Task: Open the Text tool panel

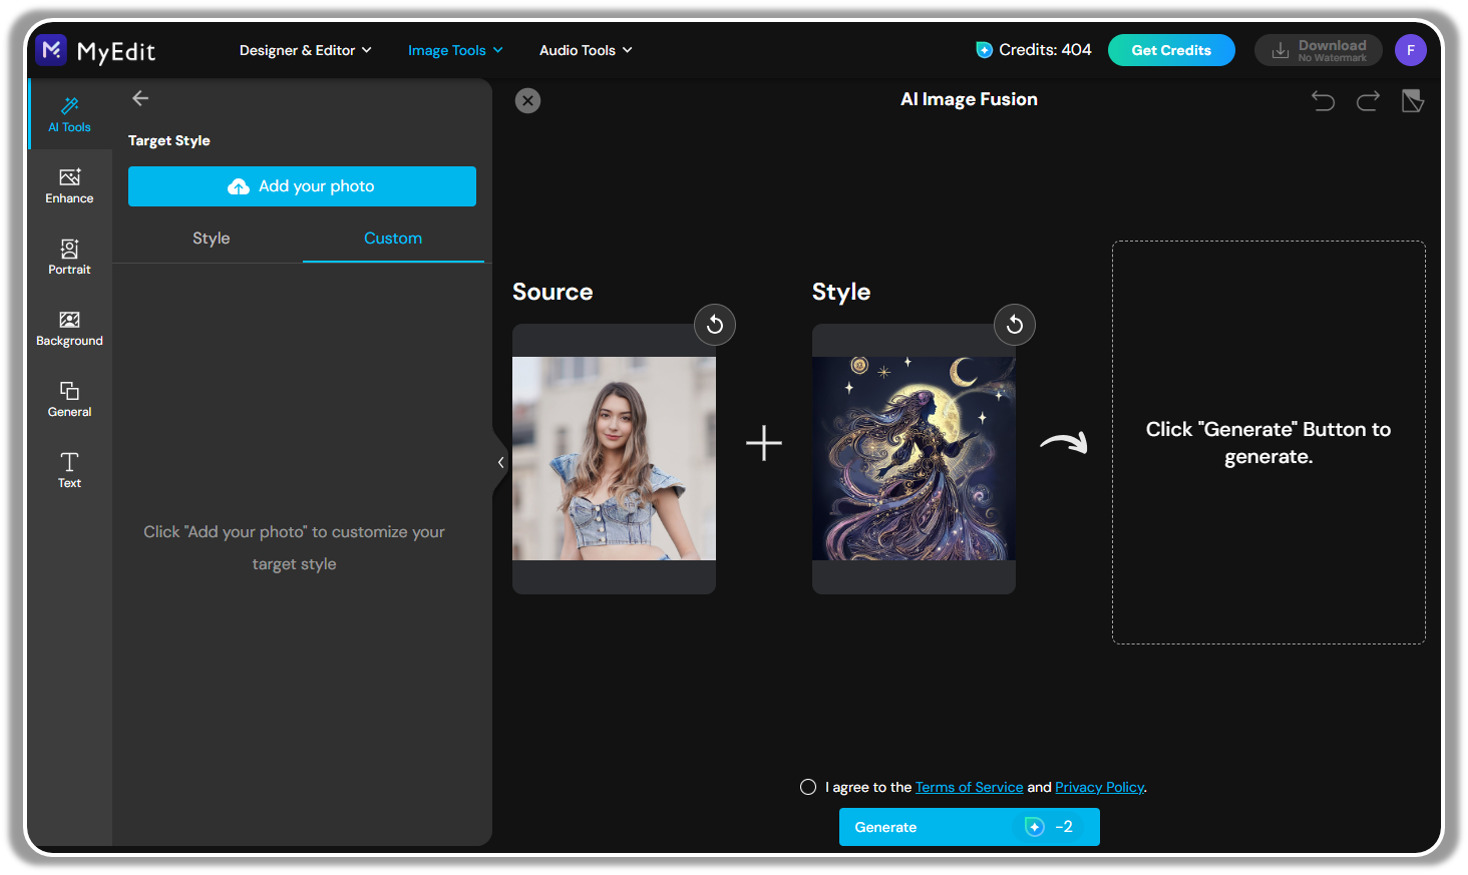Action: coord(69,469)
